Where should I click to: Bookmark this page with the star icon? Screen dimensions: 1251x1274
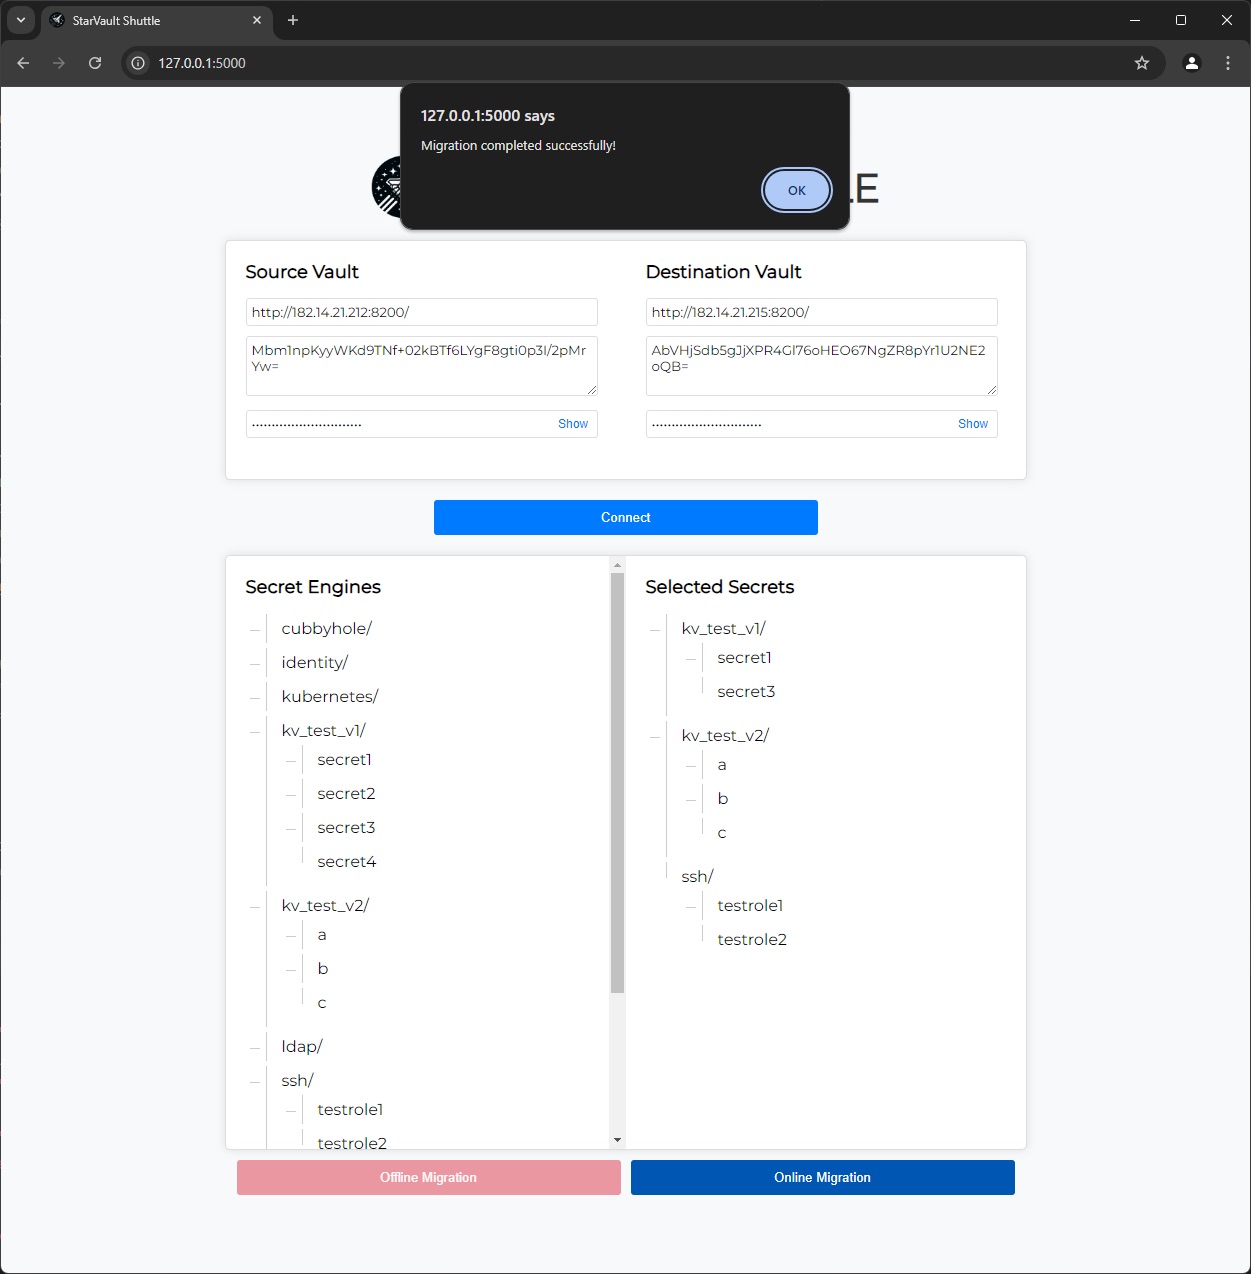1142,63
